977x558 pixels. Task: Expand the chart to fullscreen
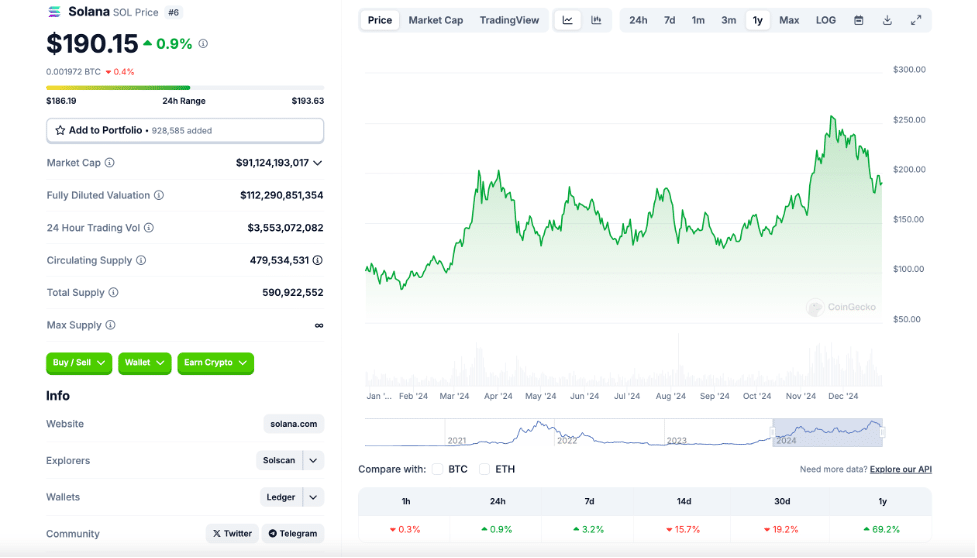(x=916, y=20)
